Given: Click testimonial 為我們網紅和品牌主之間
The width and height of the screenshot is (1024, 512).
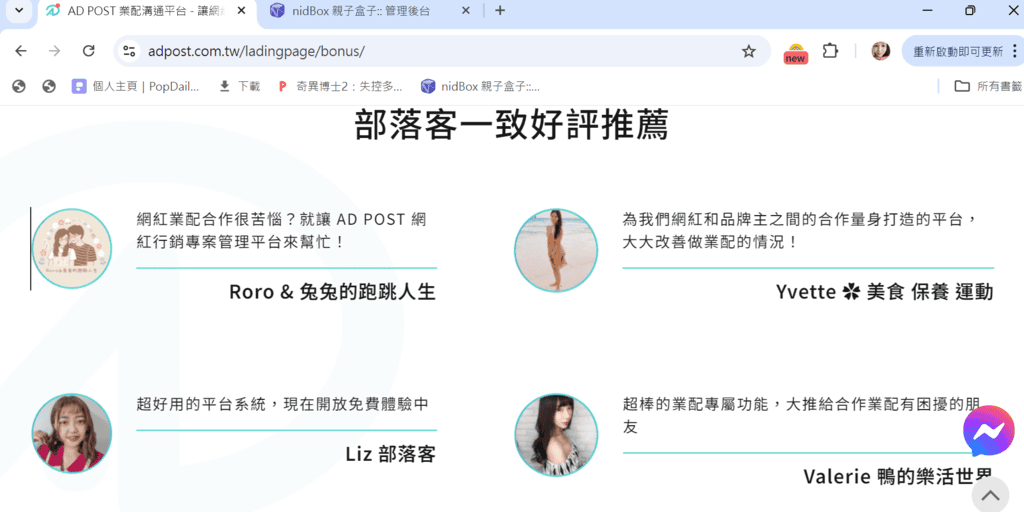Looking at the screenshot, I should (800, 231).
